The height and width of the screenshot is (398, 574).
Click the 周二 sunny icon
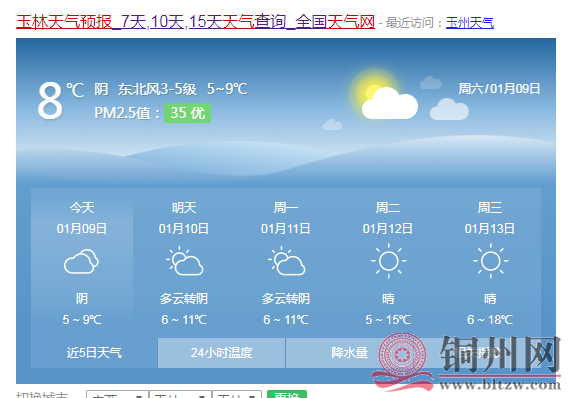pos(388,261)
